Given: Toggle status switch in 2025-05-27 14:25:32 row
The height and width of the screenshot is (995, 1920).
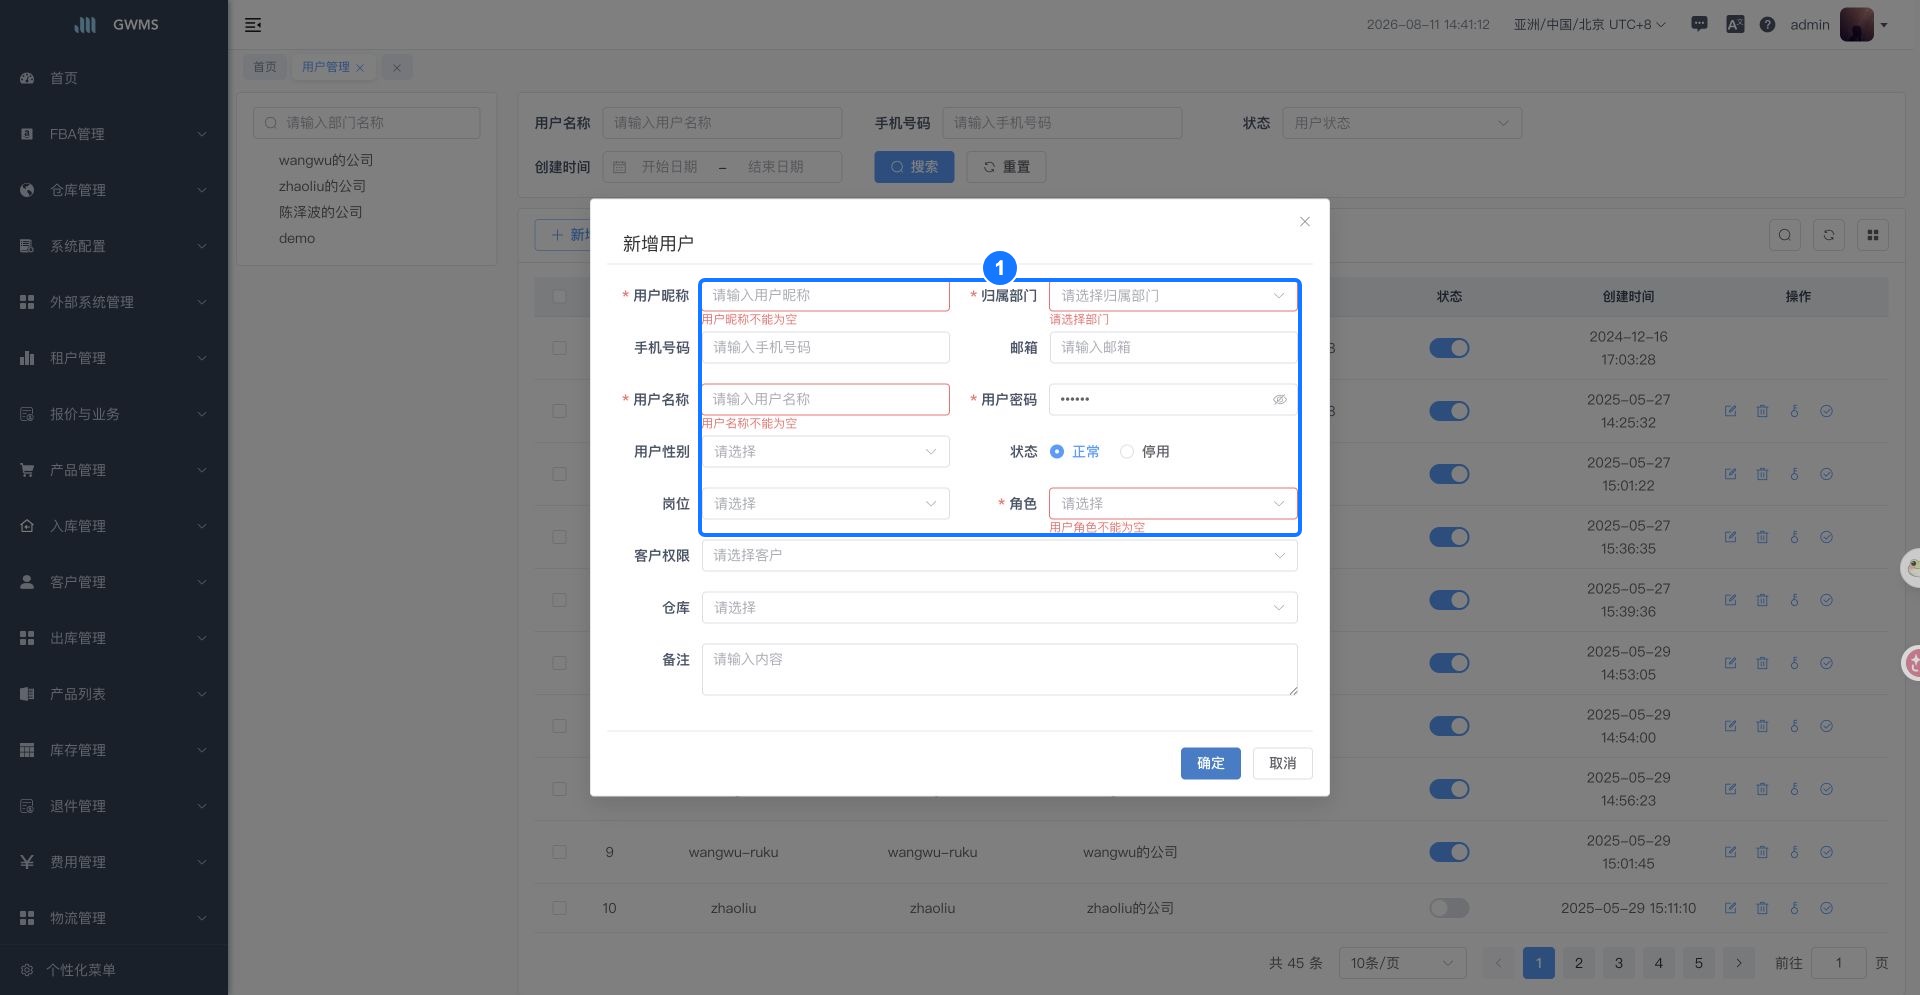Looking at the screenshot, I should coord(1449,411).
